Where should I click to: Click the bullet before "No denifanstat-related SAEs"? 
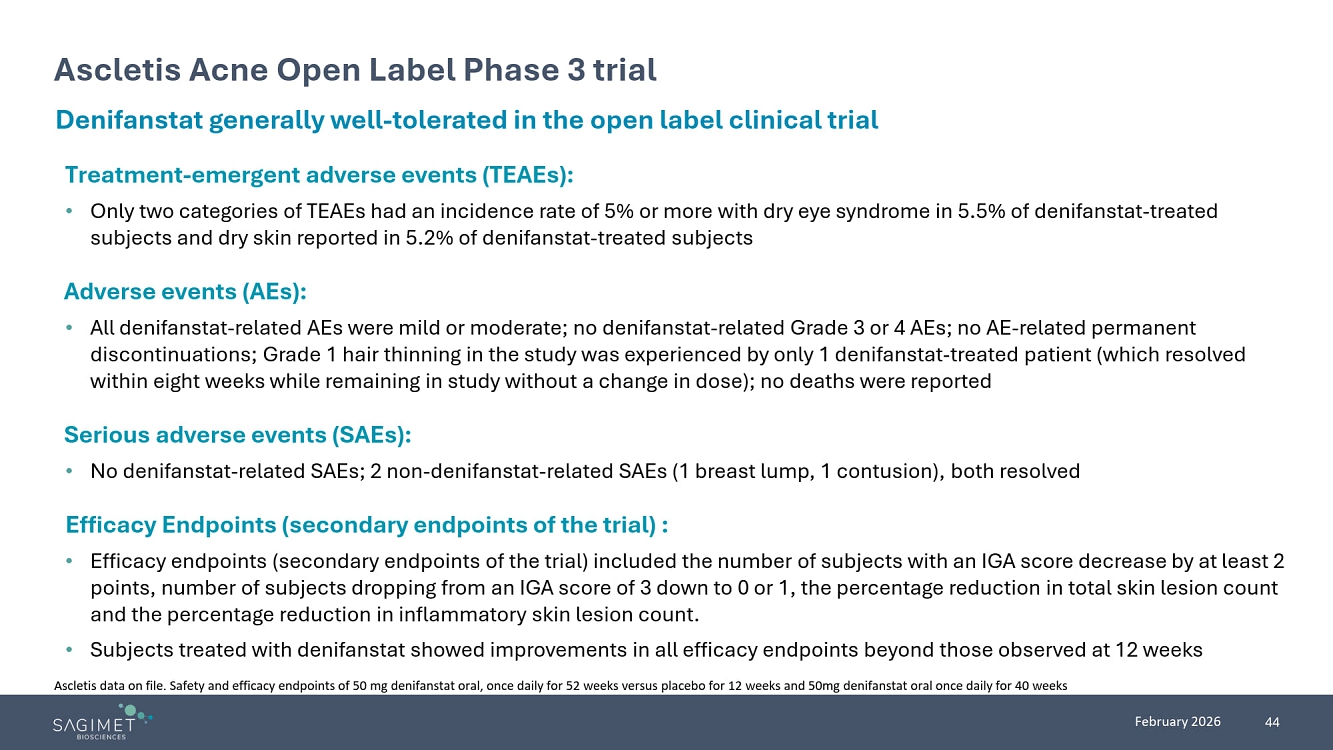pyautogui.click(x=68, y=472)
